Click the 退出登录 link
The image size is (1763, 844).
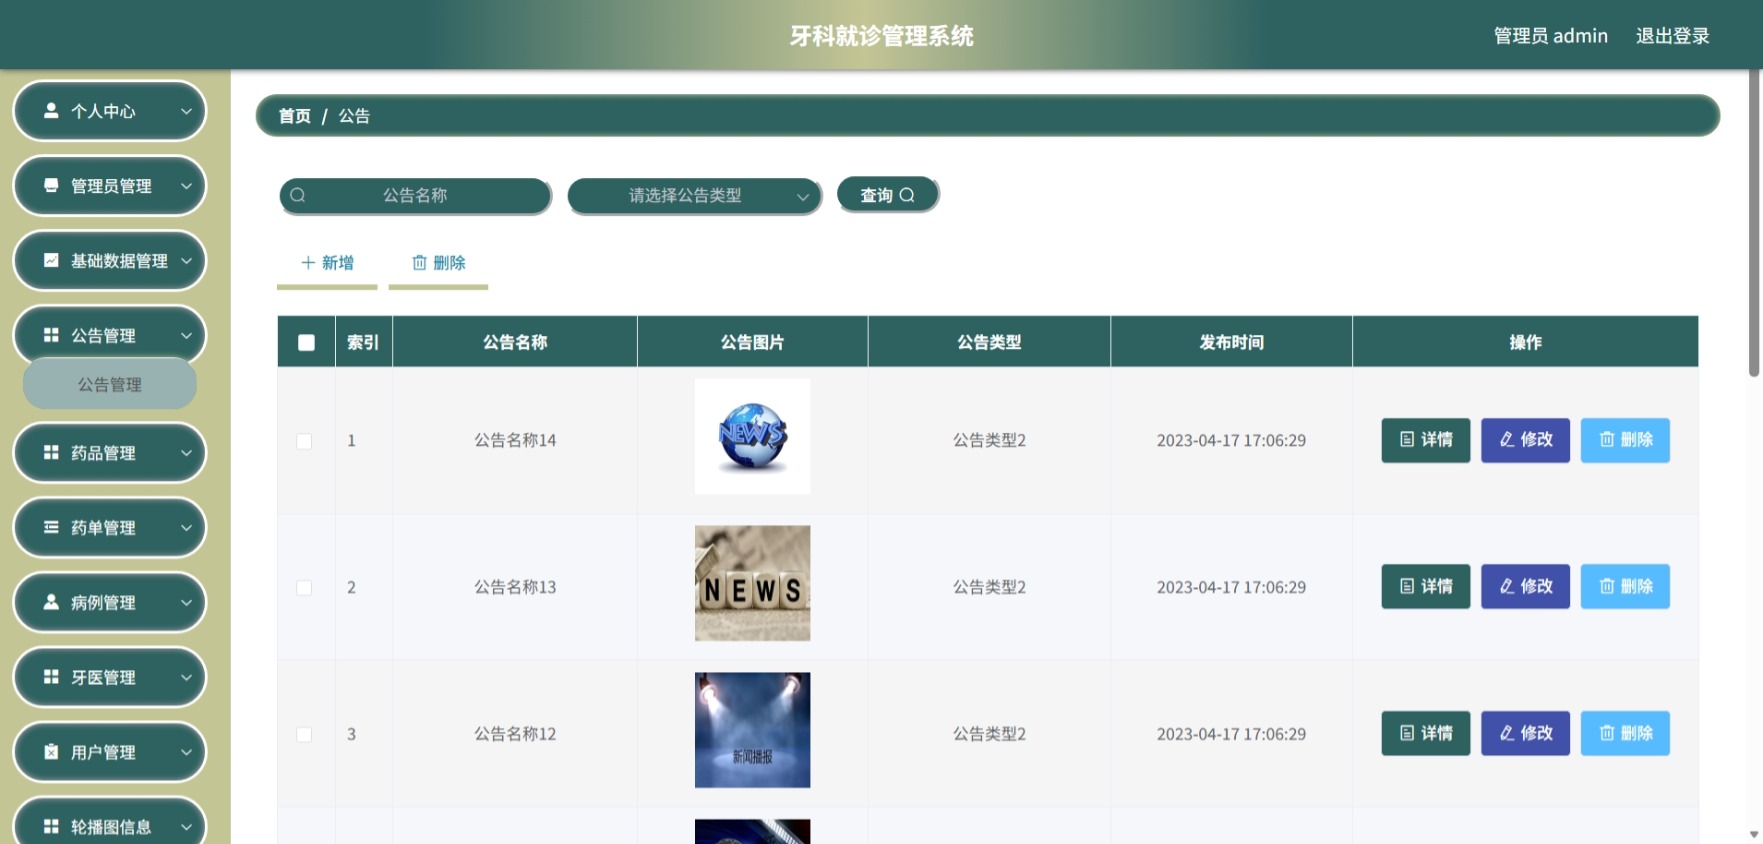[1672, 36]
